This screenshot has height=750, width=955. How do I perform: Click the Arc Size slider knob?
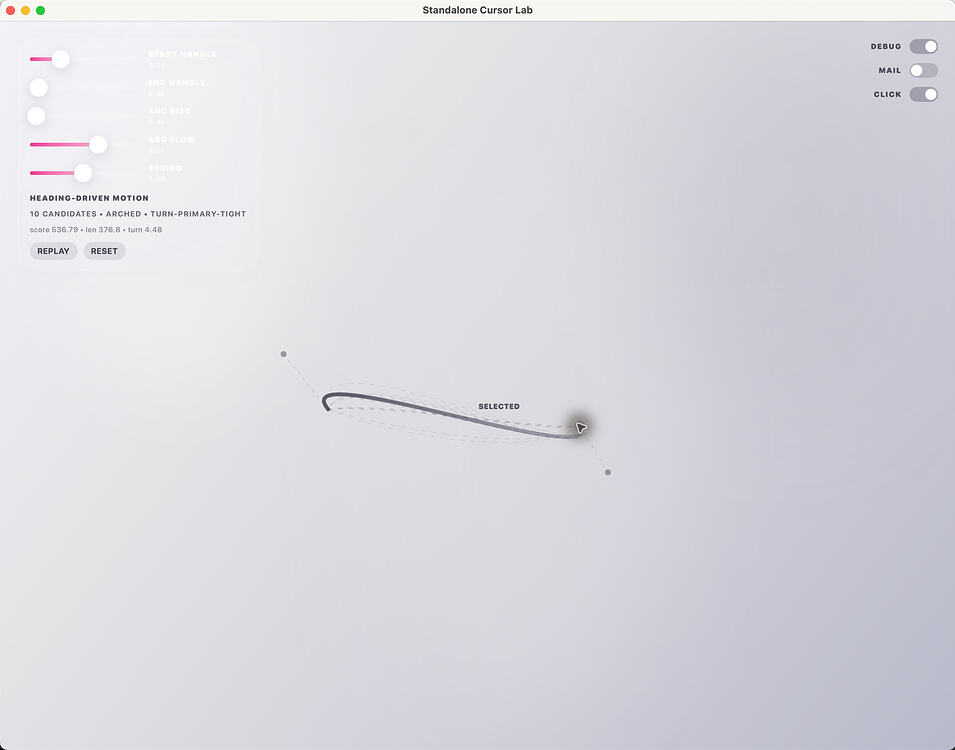click(x=37, y=116)
